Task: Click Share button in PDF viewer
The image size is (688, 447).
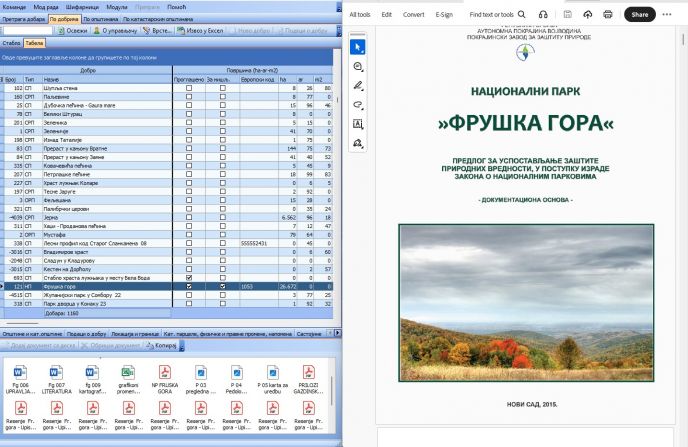Action: 640,14
